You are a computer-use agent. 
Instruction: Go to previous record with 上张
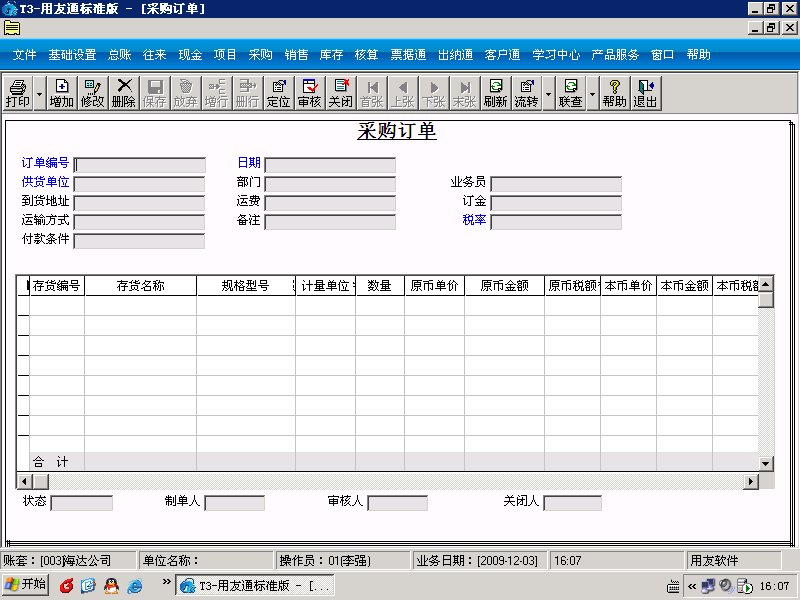coord(403,93)
